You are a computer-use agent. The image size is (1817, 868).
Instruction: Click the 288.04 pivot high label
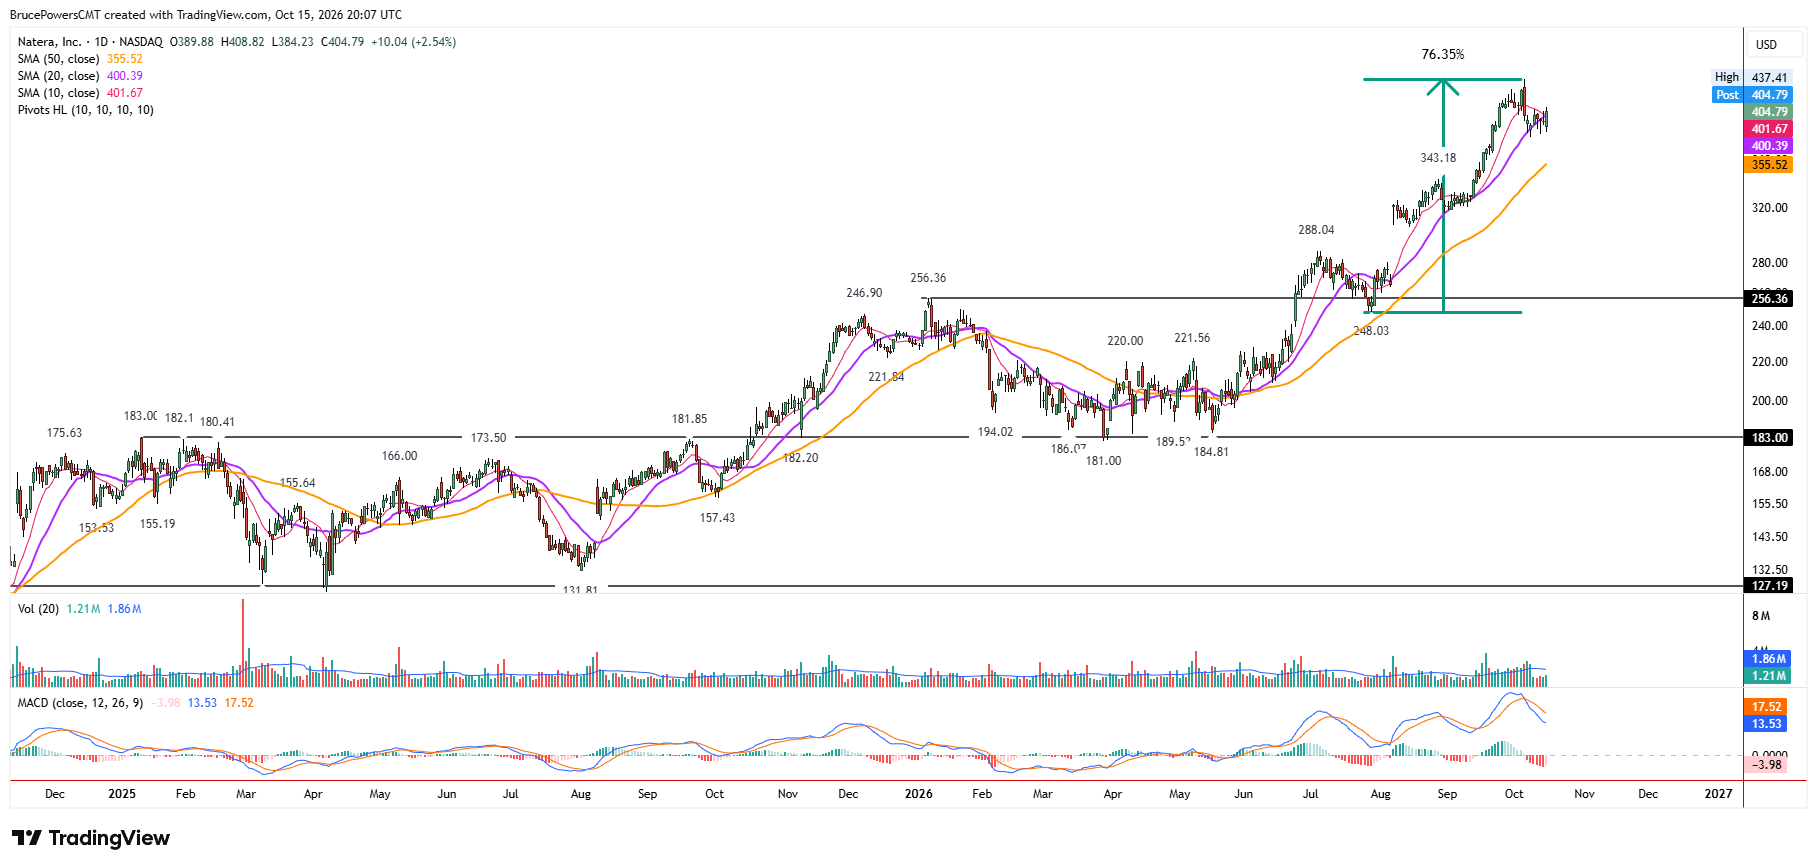pyautogui.click(x=1316, y=230)
